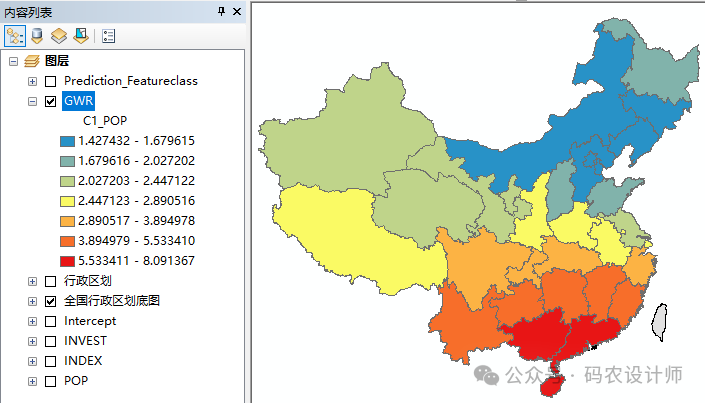The image size is (705, 403).
Task: Click legend label 3.894979 - 5.533410
Action: pos(137,241)
